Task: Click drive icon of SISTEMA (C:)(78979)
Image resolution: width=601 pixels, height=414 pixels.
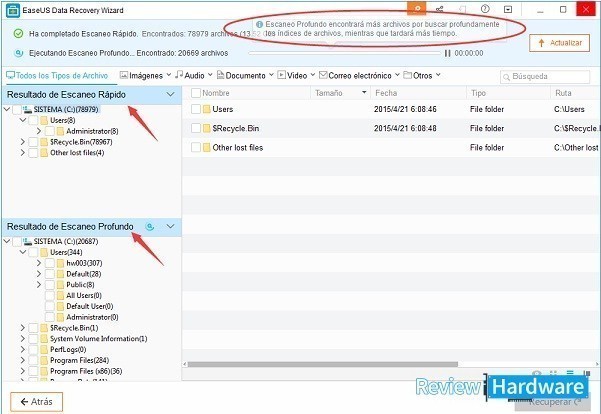Action: (x=27, y=110)
